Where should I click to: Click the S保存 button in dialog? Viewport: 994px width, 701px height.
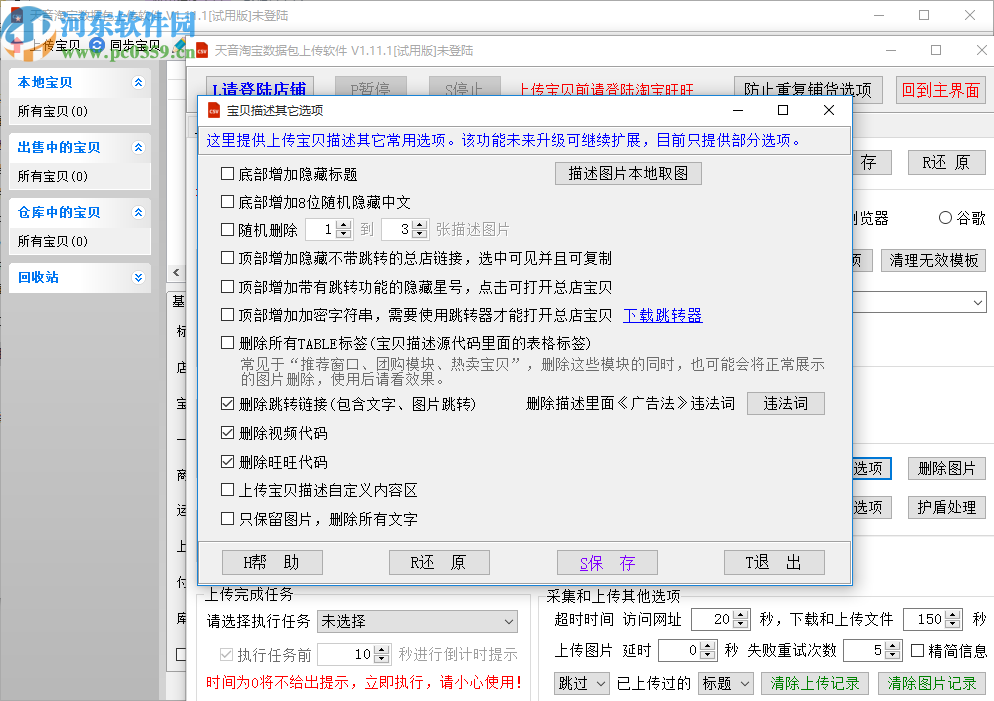tap(607, 563)
